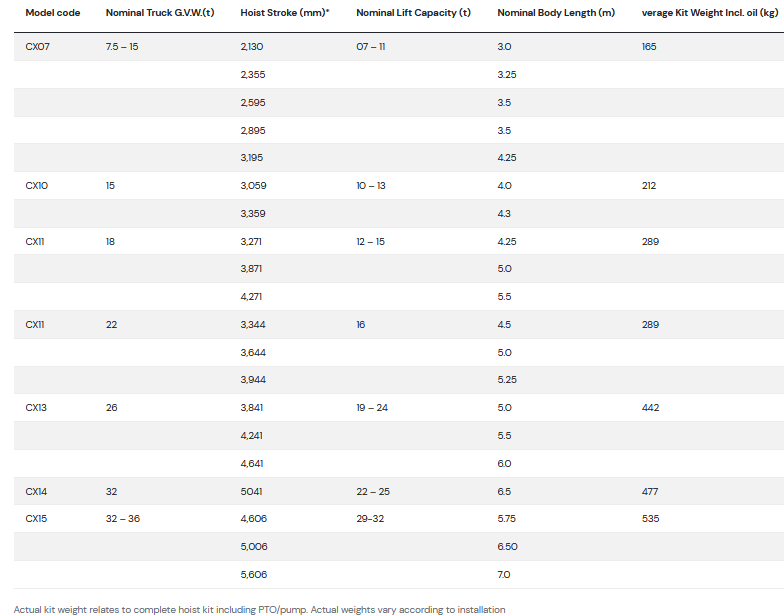This screenshot has width=784, height=616.
Task: Select the Hoist Stroke (mm) column header
Action: (x=285, y=12)
